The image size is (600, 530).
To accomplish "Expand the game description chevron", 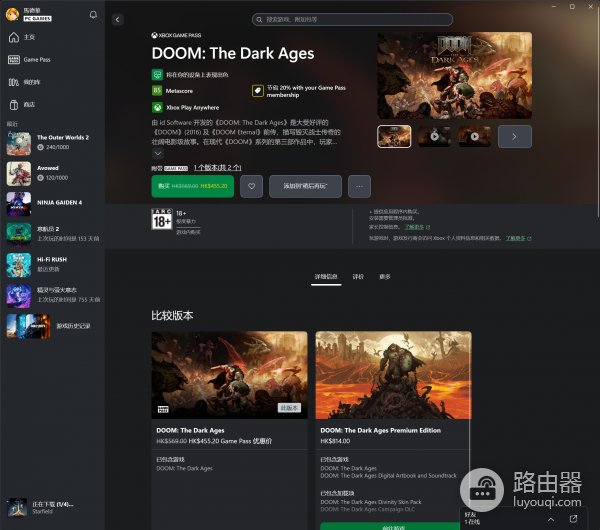I will (x=158, y=153).
